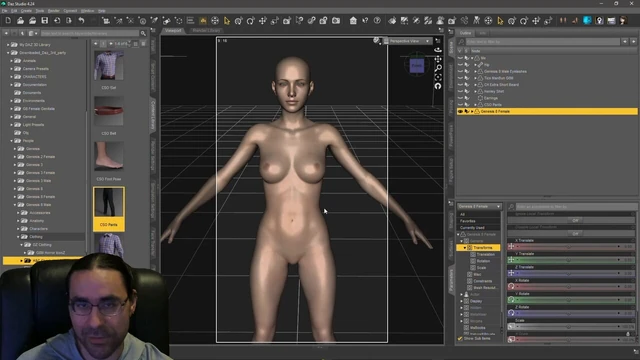Image resolution: width=640 pixels, height=360 pixels.
Task: Select the Currently Used filter
Action: pos(472,228)
